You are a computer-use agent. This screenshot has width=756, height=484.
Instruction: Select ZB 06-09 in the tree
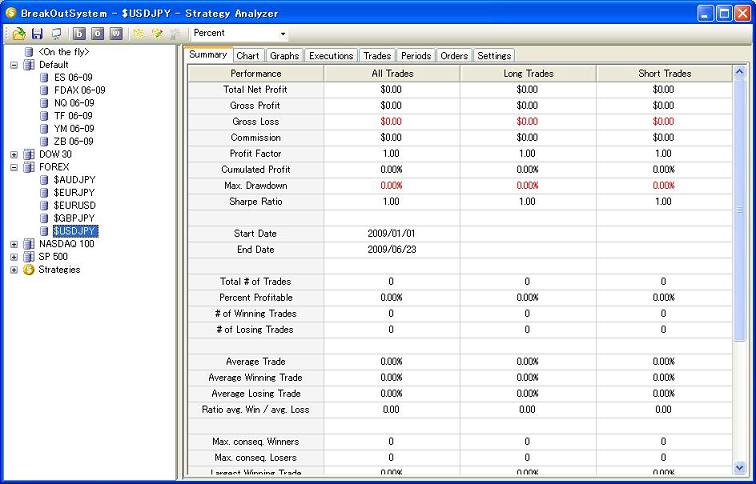74,141
